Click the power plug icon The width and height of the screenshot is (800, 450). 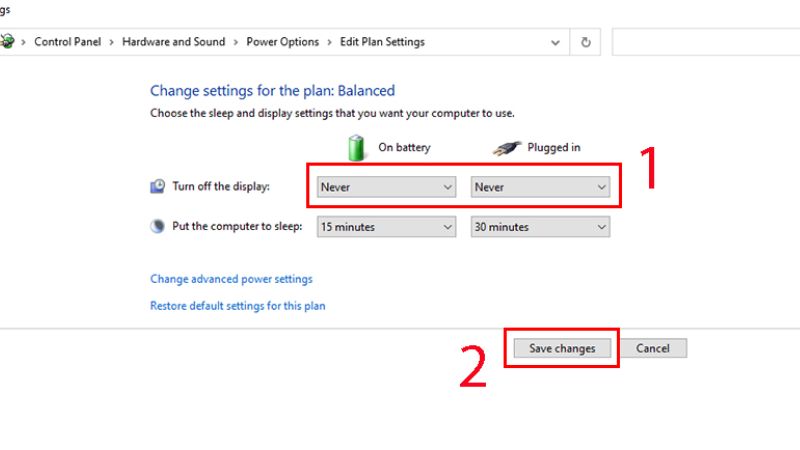[507, 147]
